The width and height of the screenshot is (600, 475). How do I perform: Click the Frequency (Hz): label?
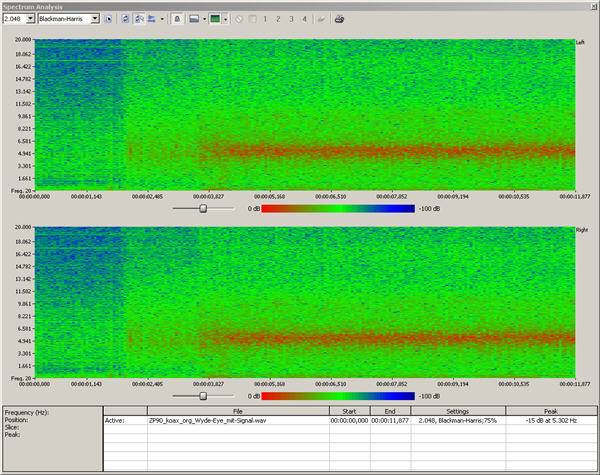coord(27,413)
